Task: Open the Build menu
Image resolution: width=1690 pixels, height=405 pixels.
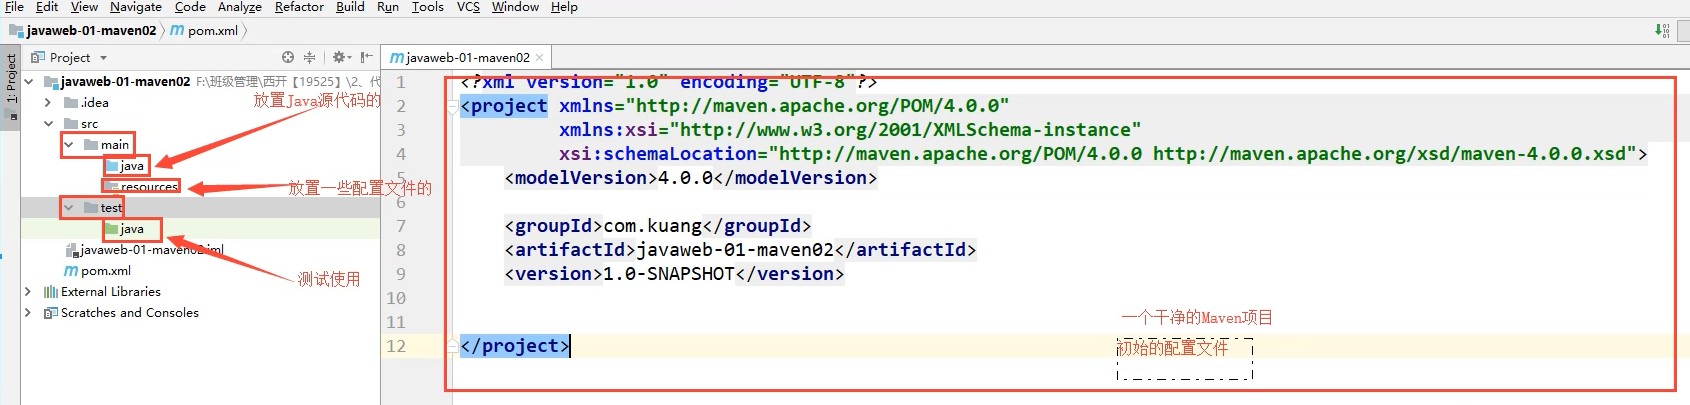Action: click(350, 7)
